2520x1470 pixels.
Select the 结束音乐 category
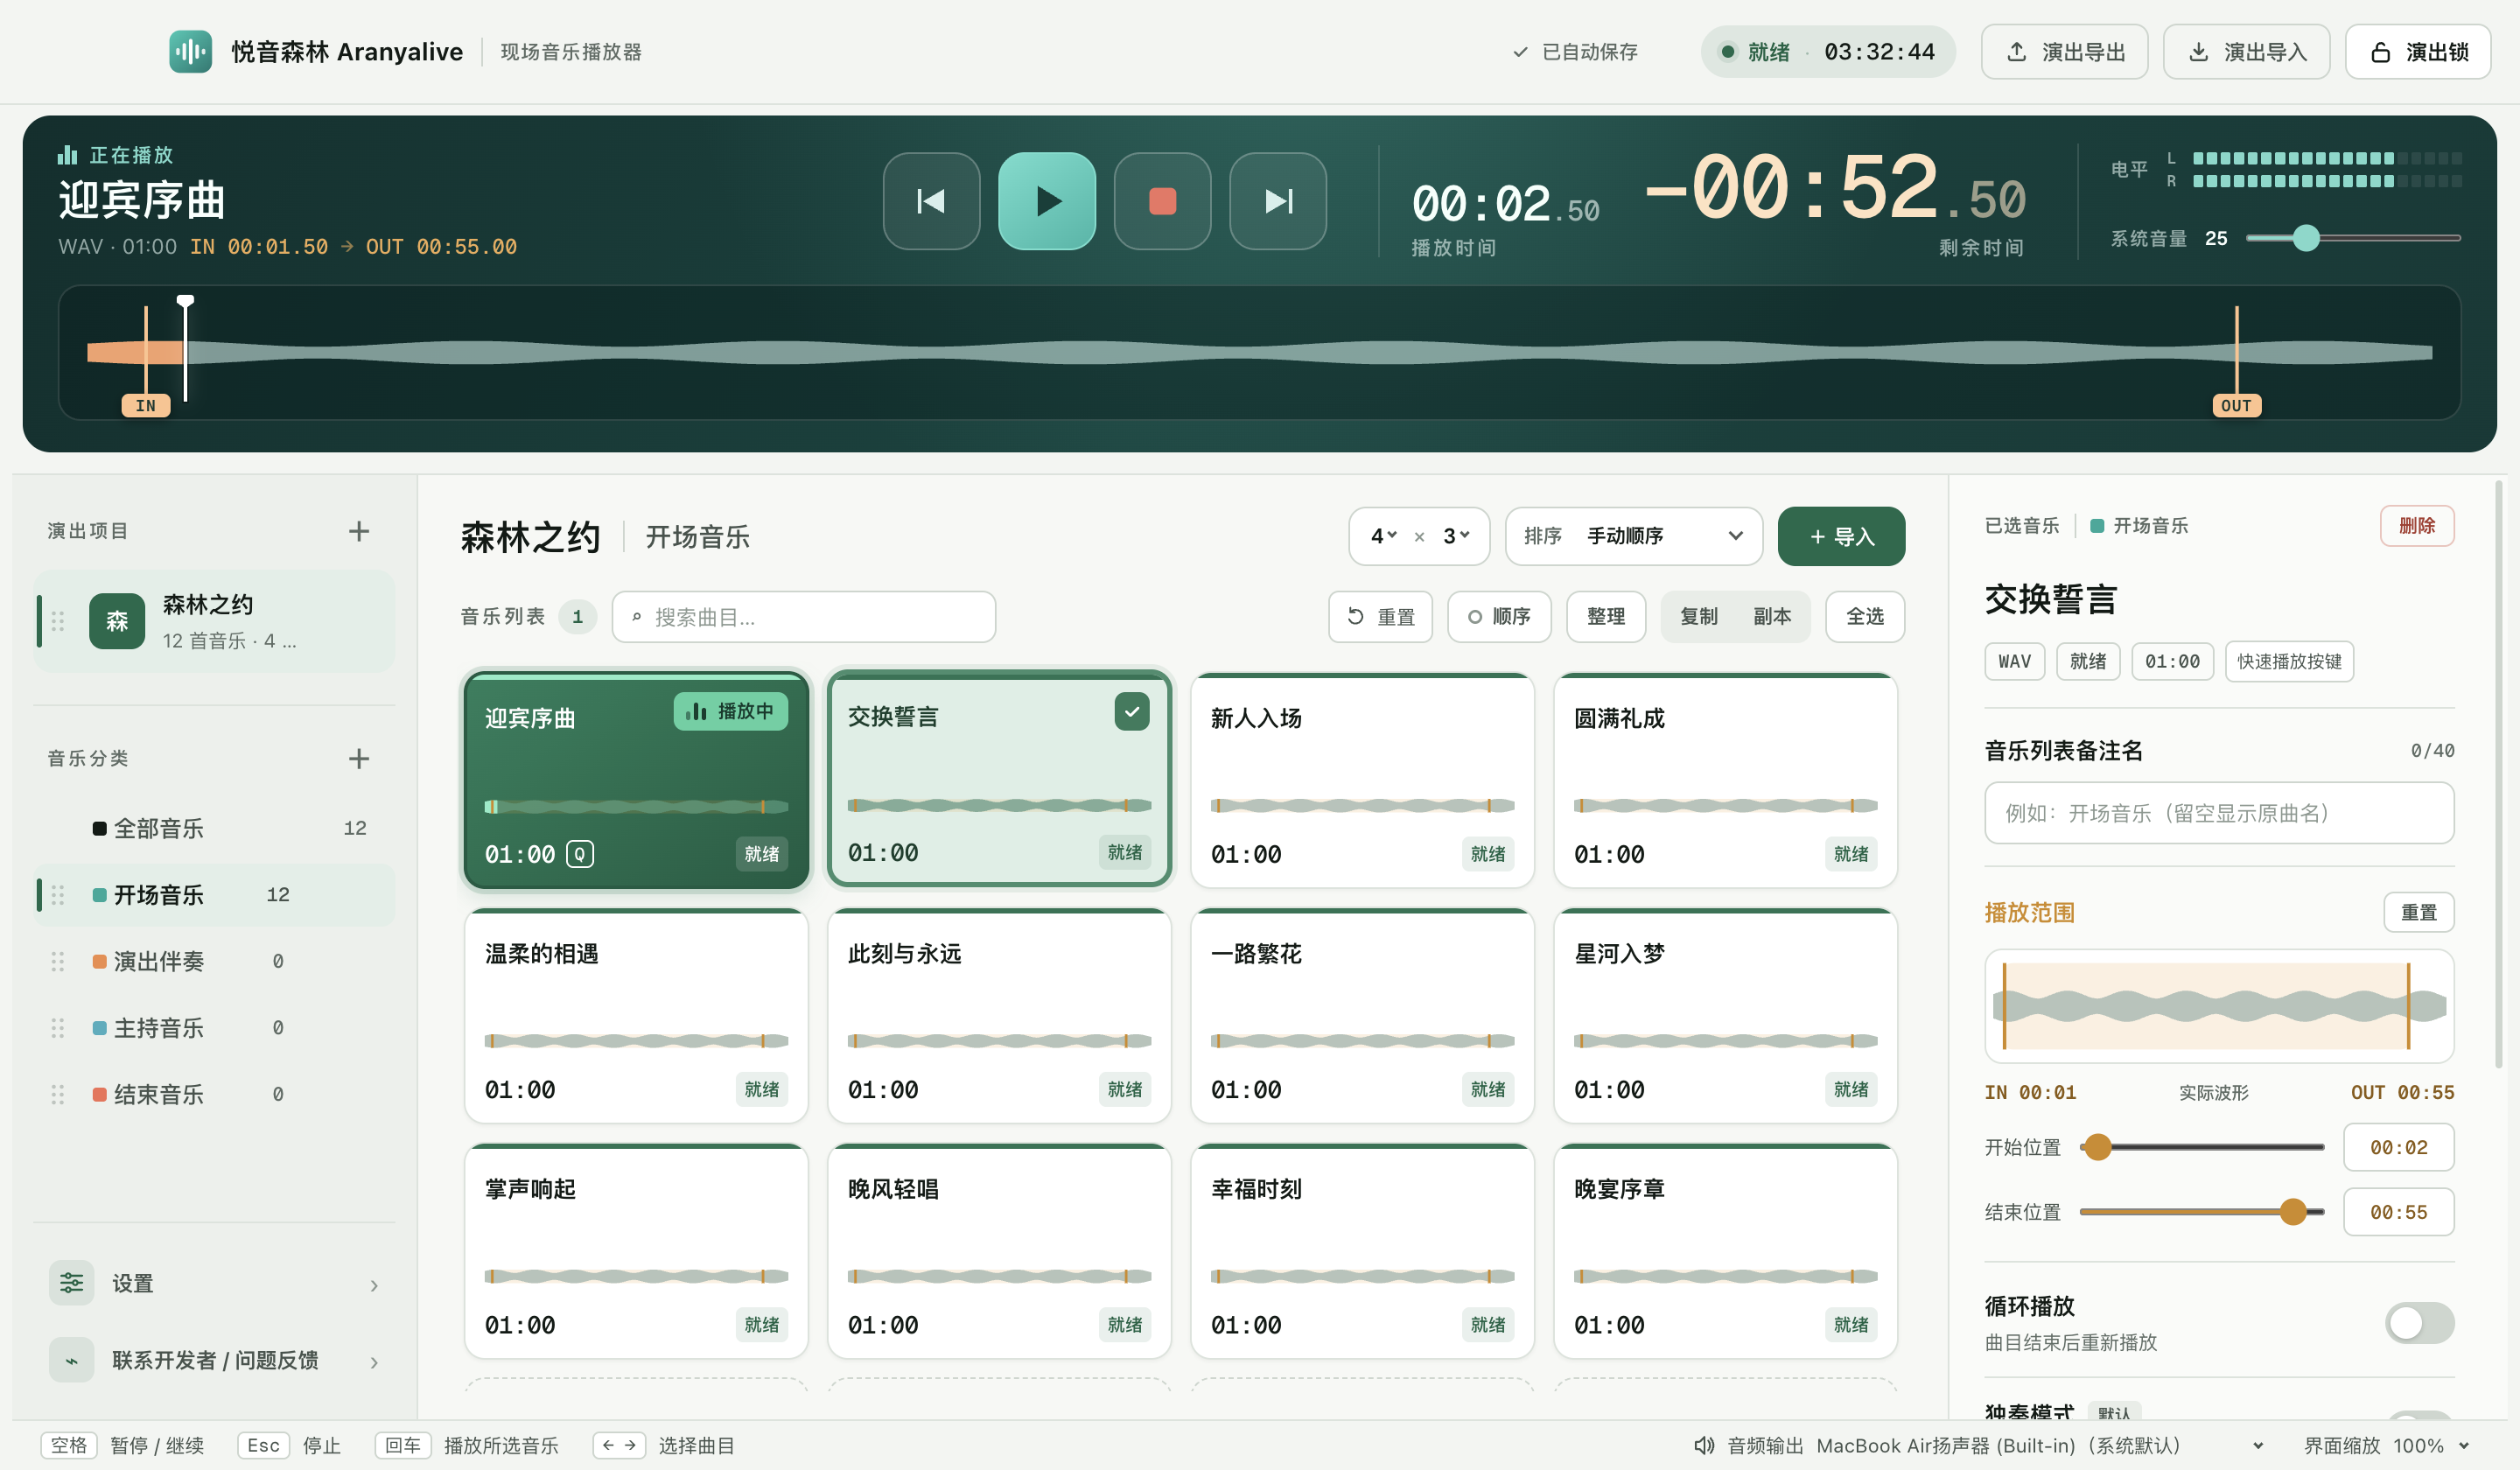(x=215, y=1094)
